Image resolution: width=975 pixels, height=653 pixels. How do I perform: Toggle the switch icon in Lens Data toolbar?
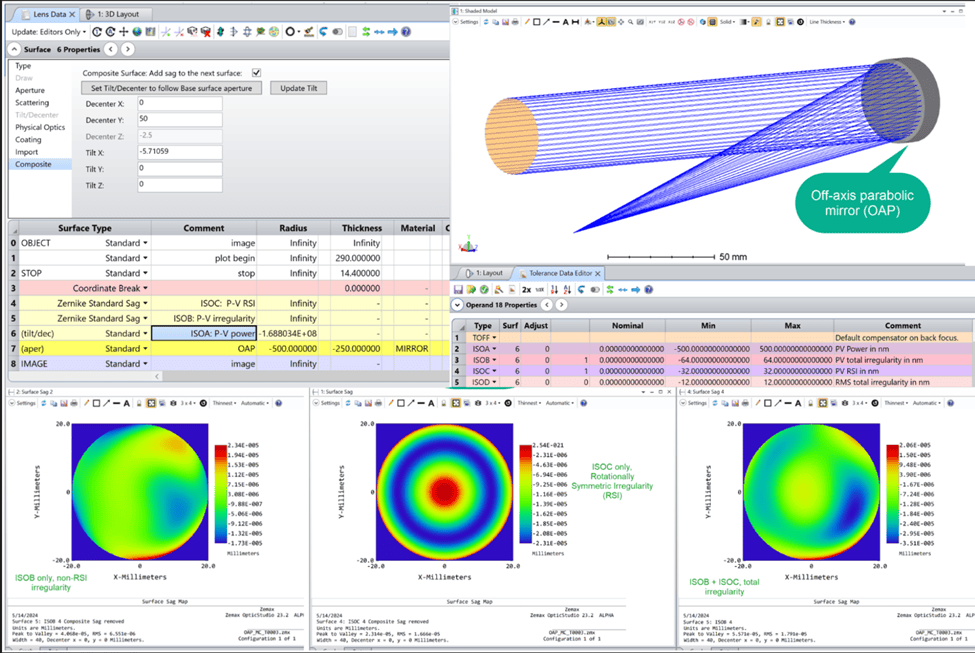click(337, 32)
